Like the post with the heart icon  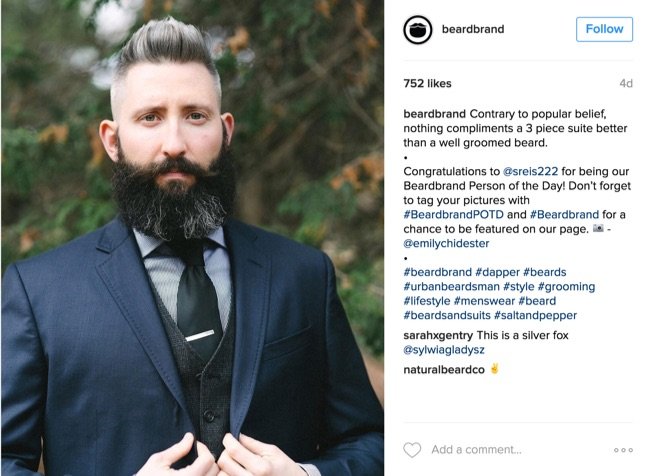412,450
